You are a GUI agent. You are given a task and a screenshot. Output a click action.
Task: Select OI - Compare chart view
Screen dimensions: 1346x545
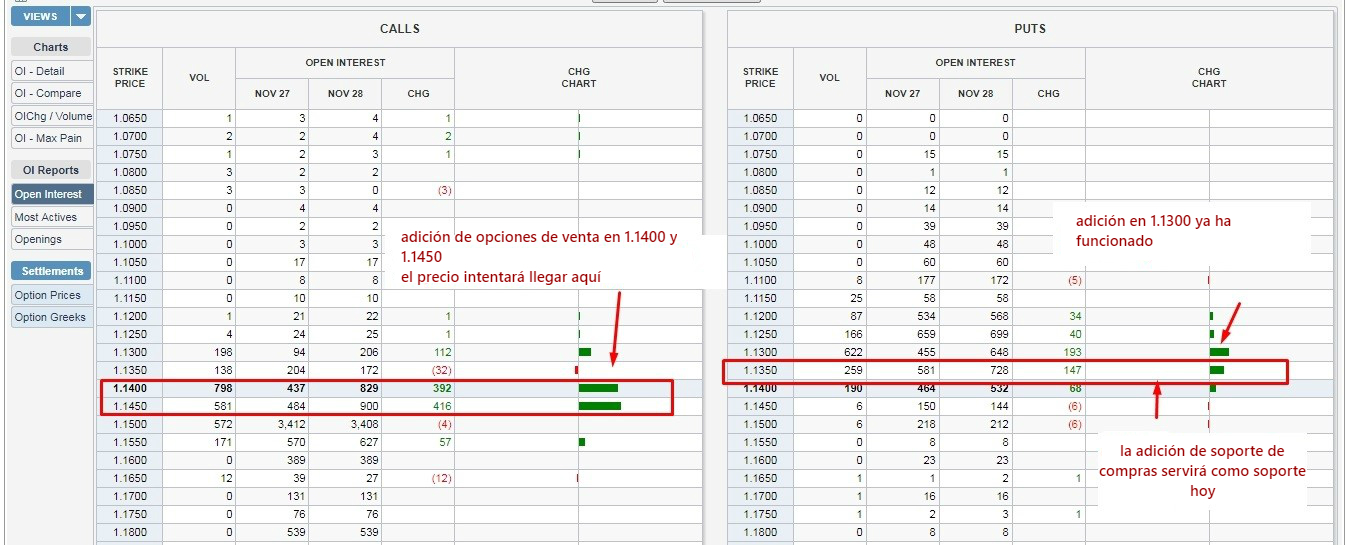click(x=48, y=93)
